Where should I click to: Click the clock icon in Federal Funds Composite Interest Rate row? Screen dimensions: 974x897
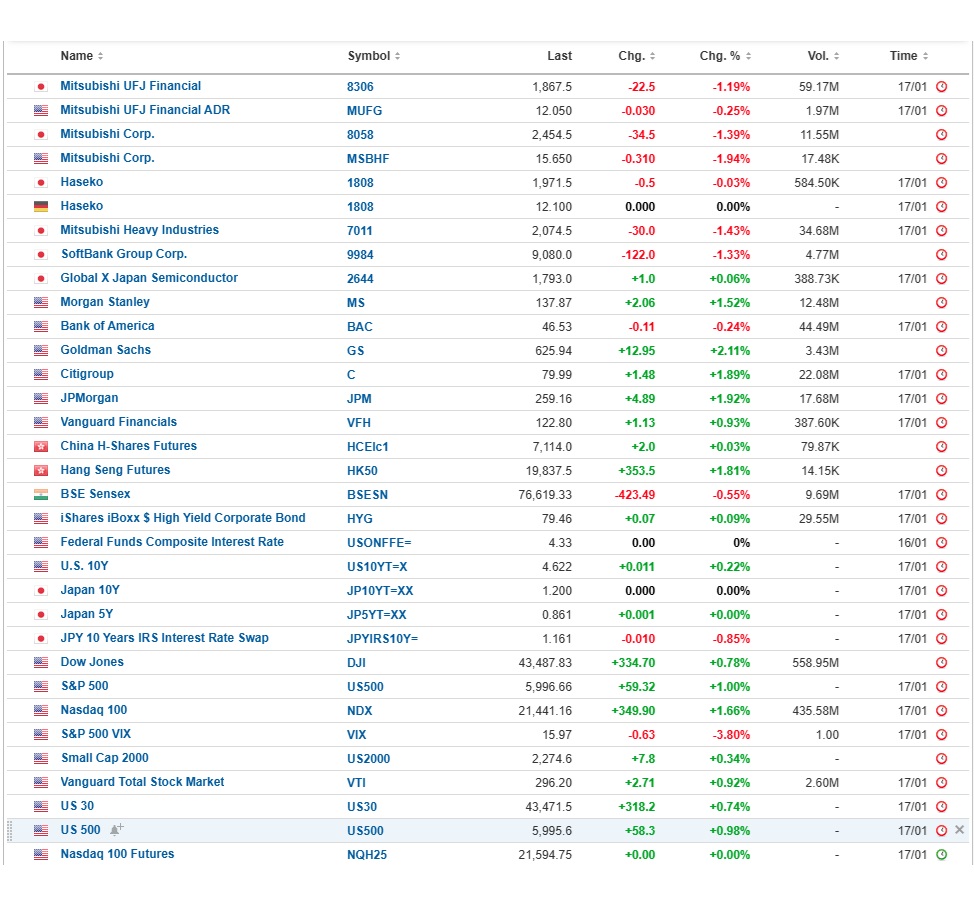(941, 542)
